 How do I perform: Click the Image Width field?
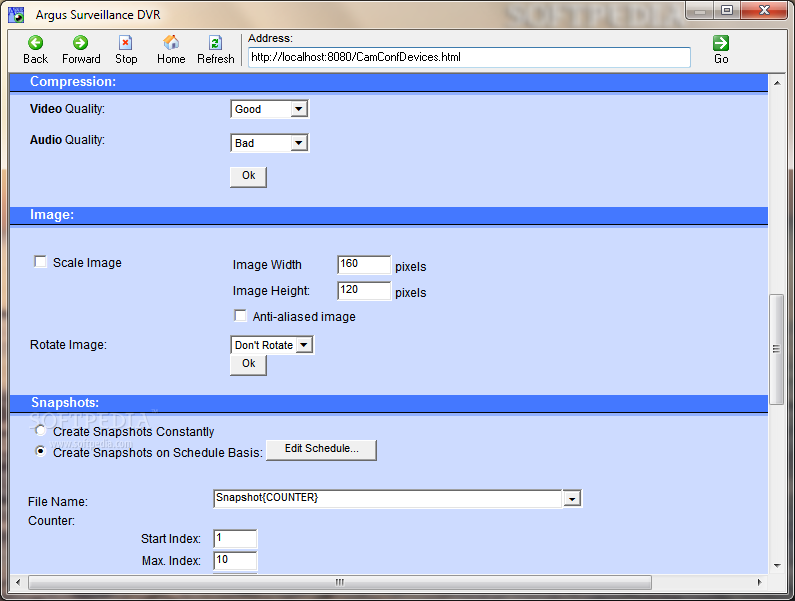(364, 265)
